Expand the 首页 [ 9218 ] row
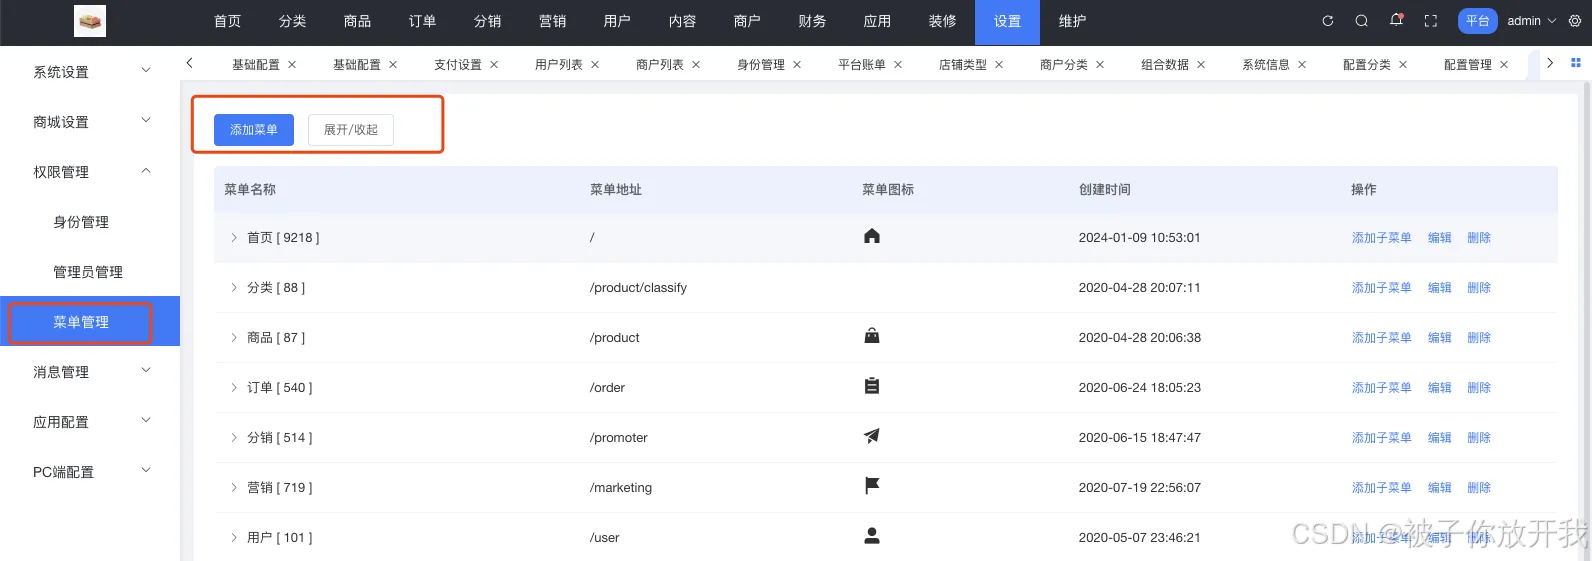1592x561 pixels. tap(234, 238)
